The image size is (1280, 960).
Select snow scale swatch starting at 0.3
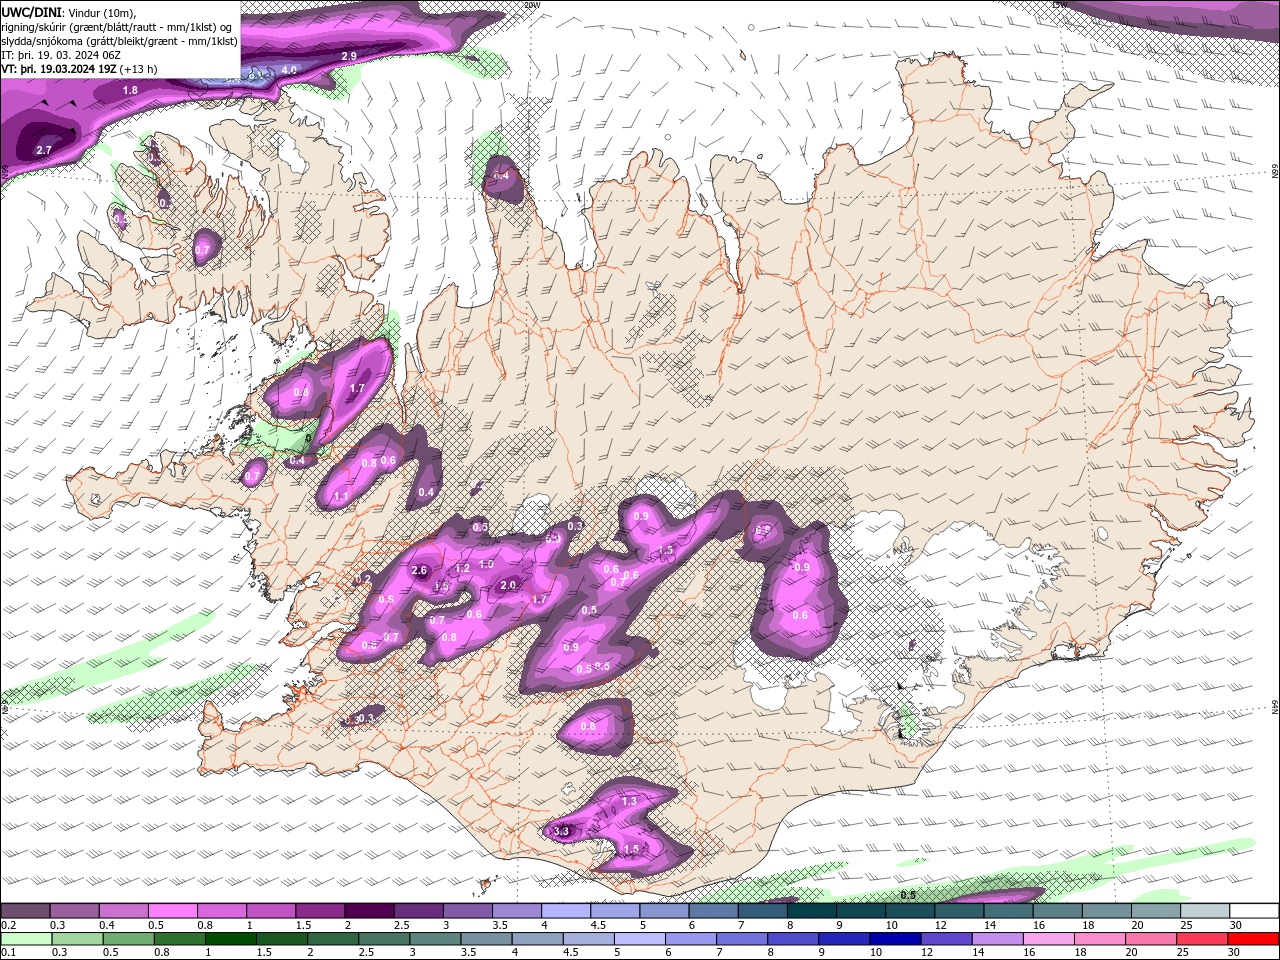[x=74, y=911]
